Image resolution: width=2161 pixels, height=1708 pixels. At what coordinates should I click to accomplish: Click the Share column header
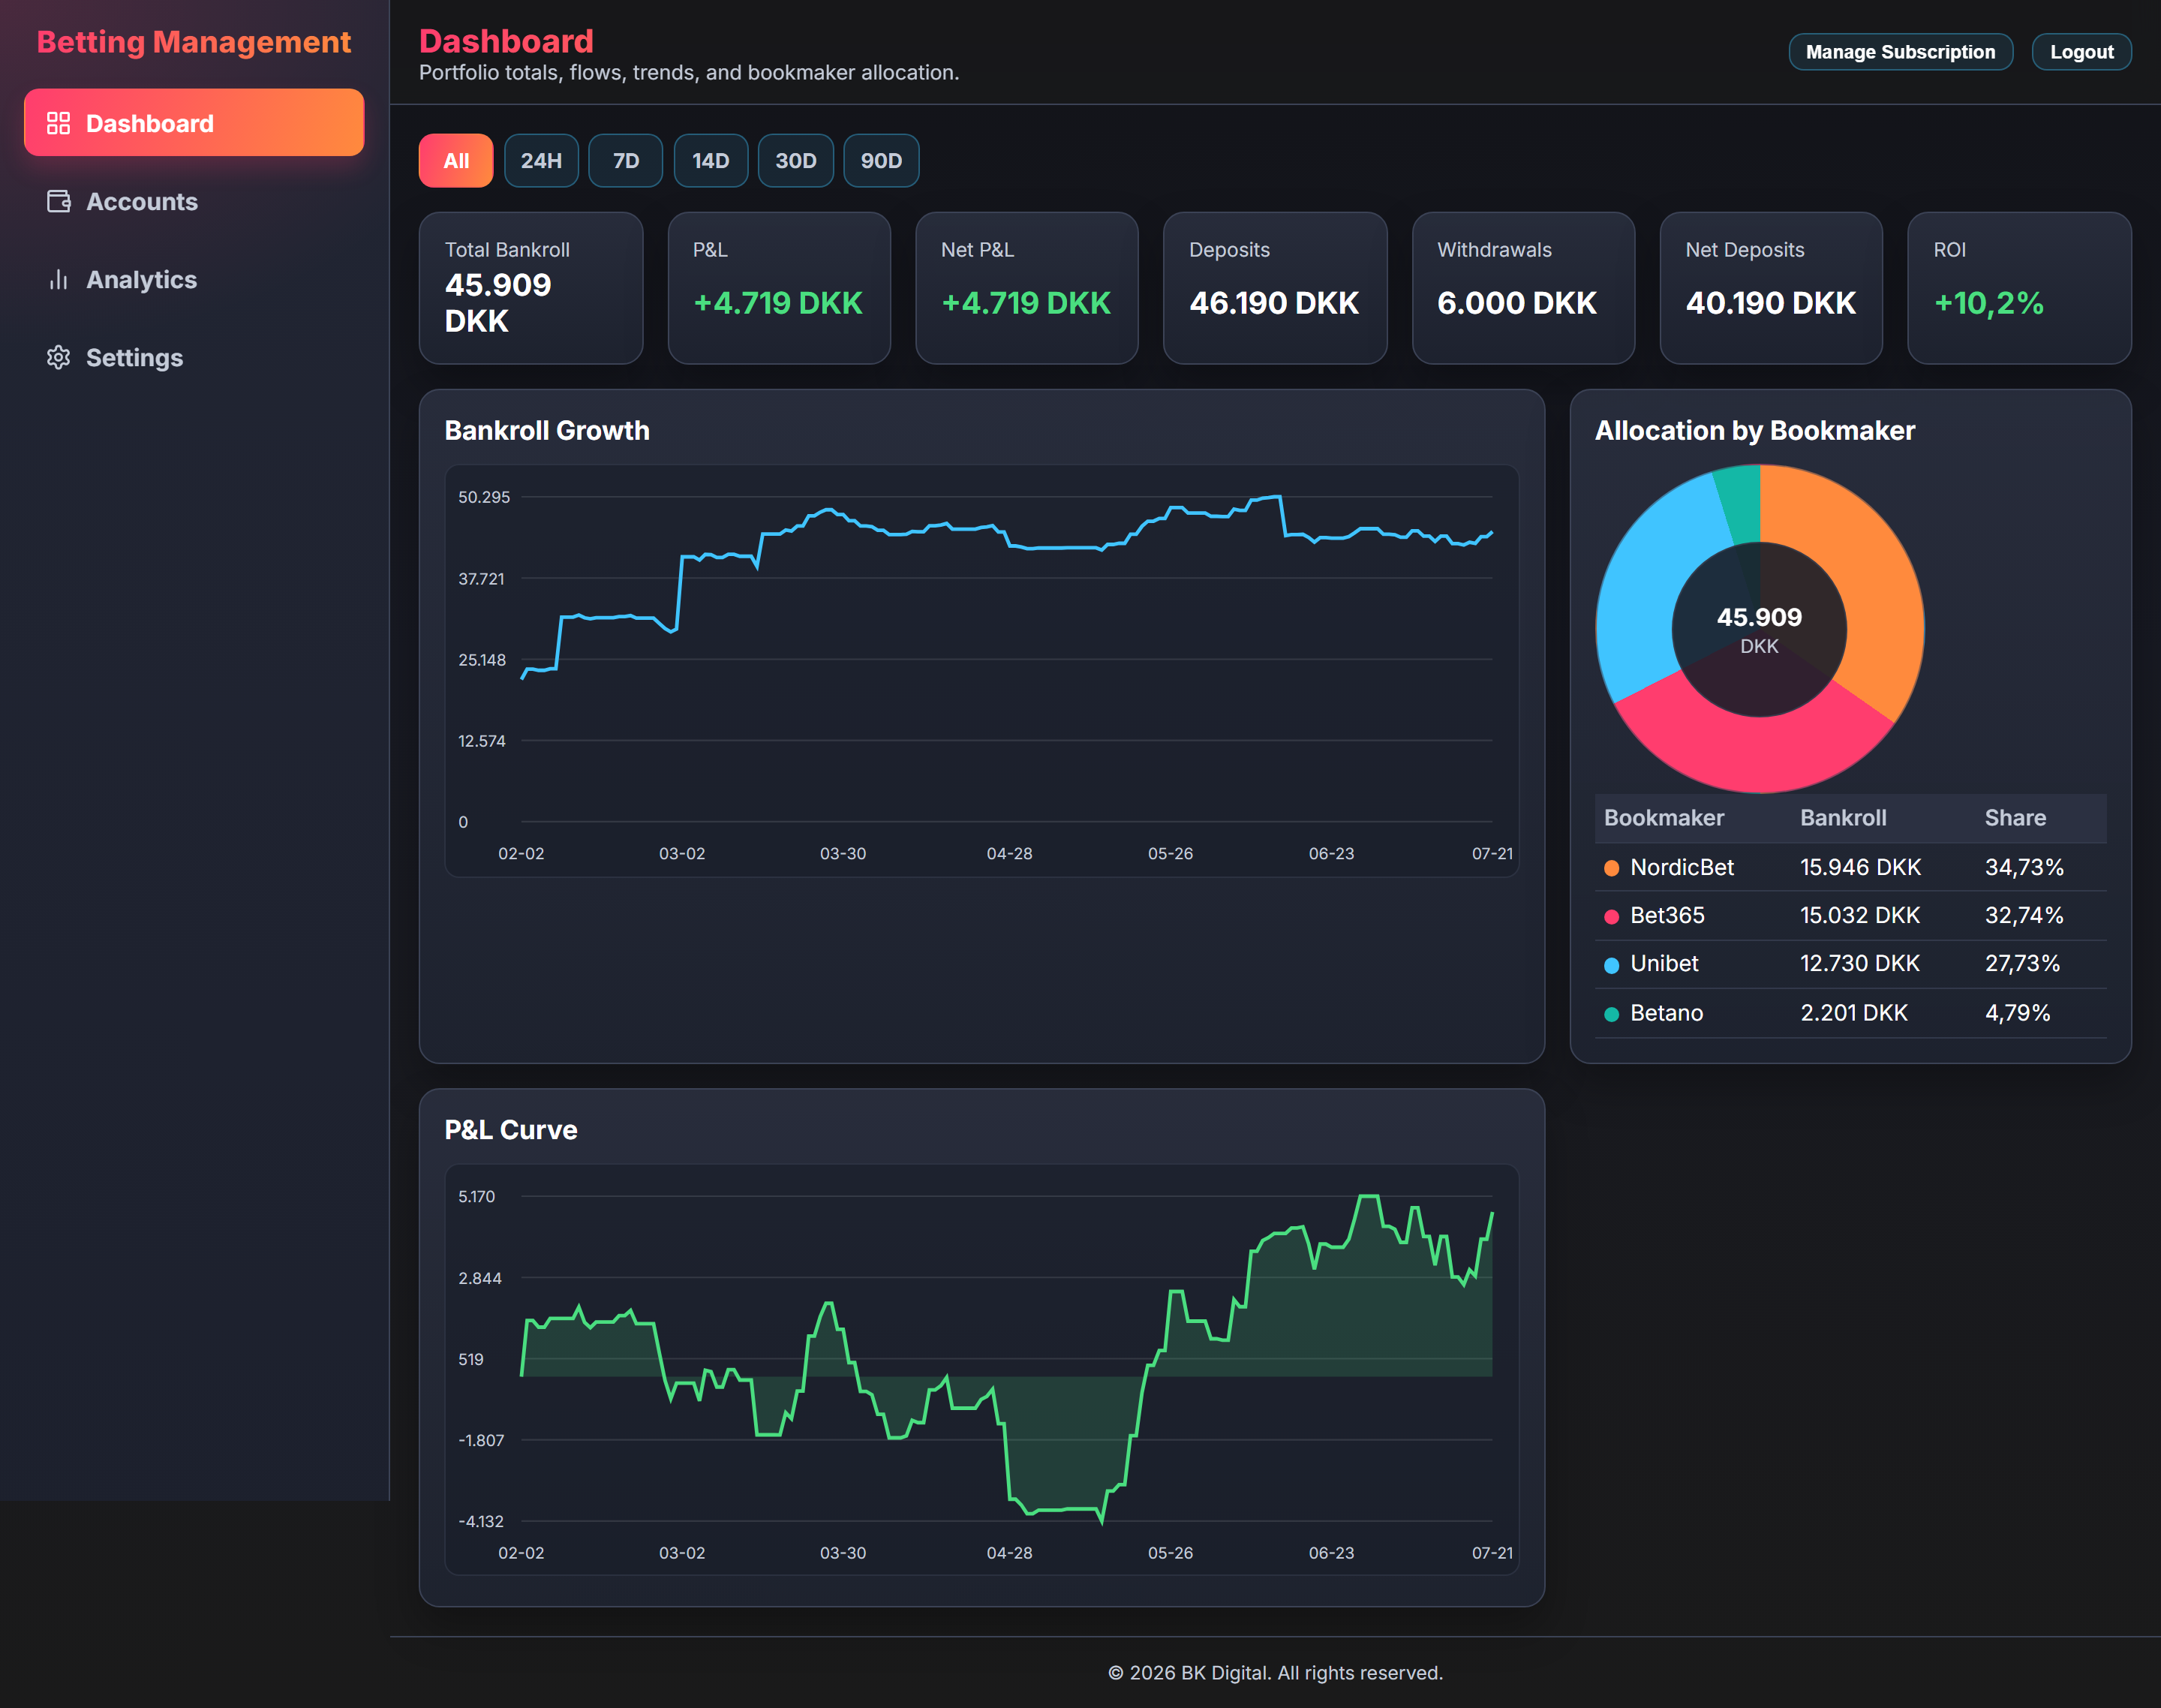click(2015, 818)
